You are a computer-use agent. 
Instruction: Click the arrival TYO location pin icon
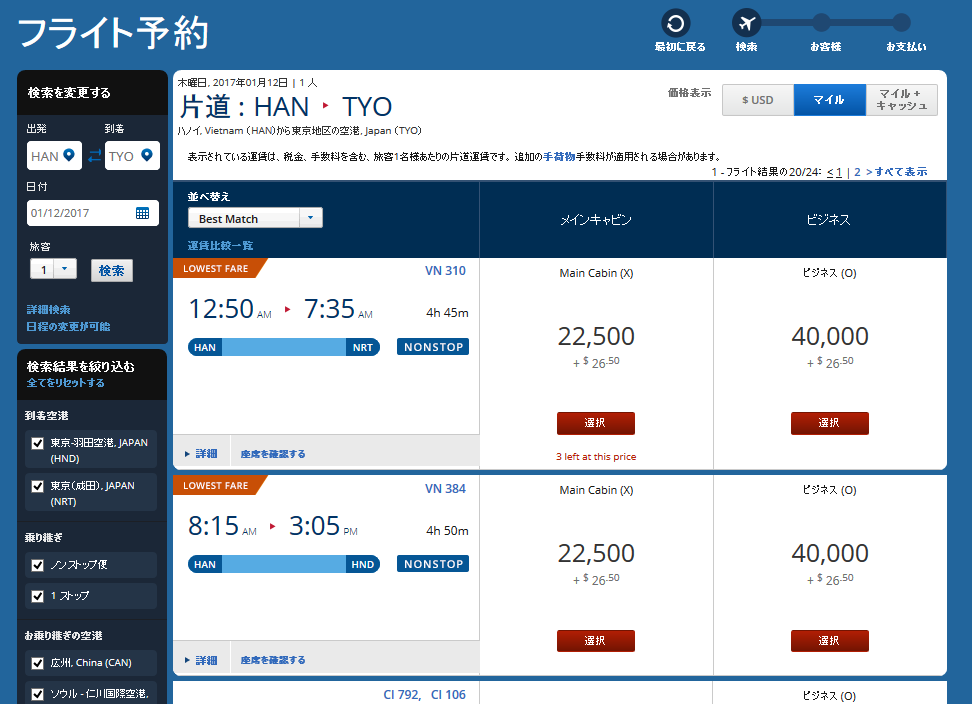tap(146, 156)
